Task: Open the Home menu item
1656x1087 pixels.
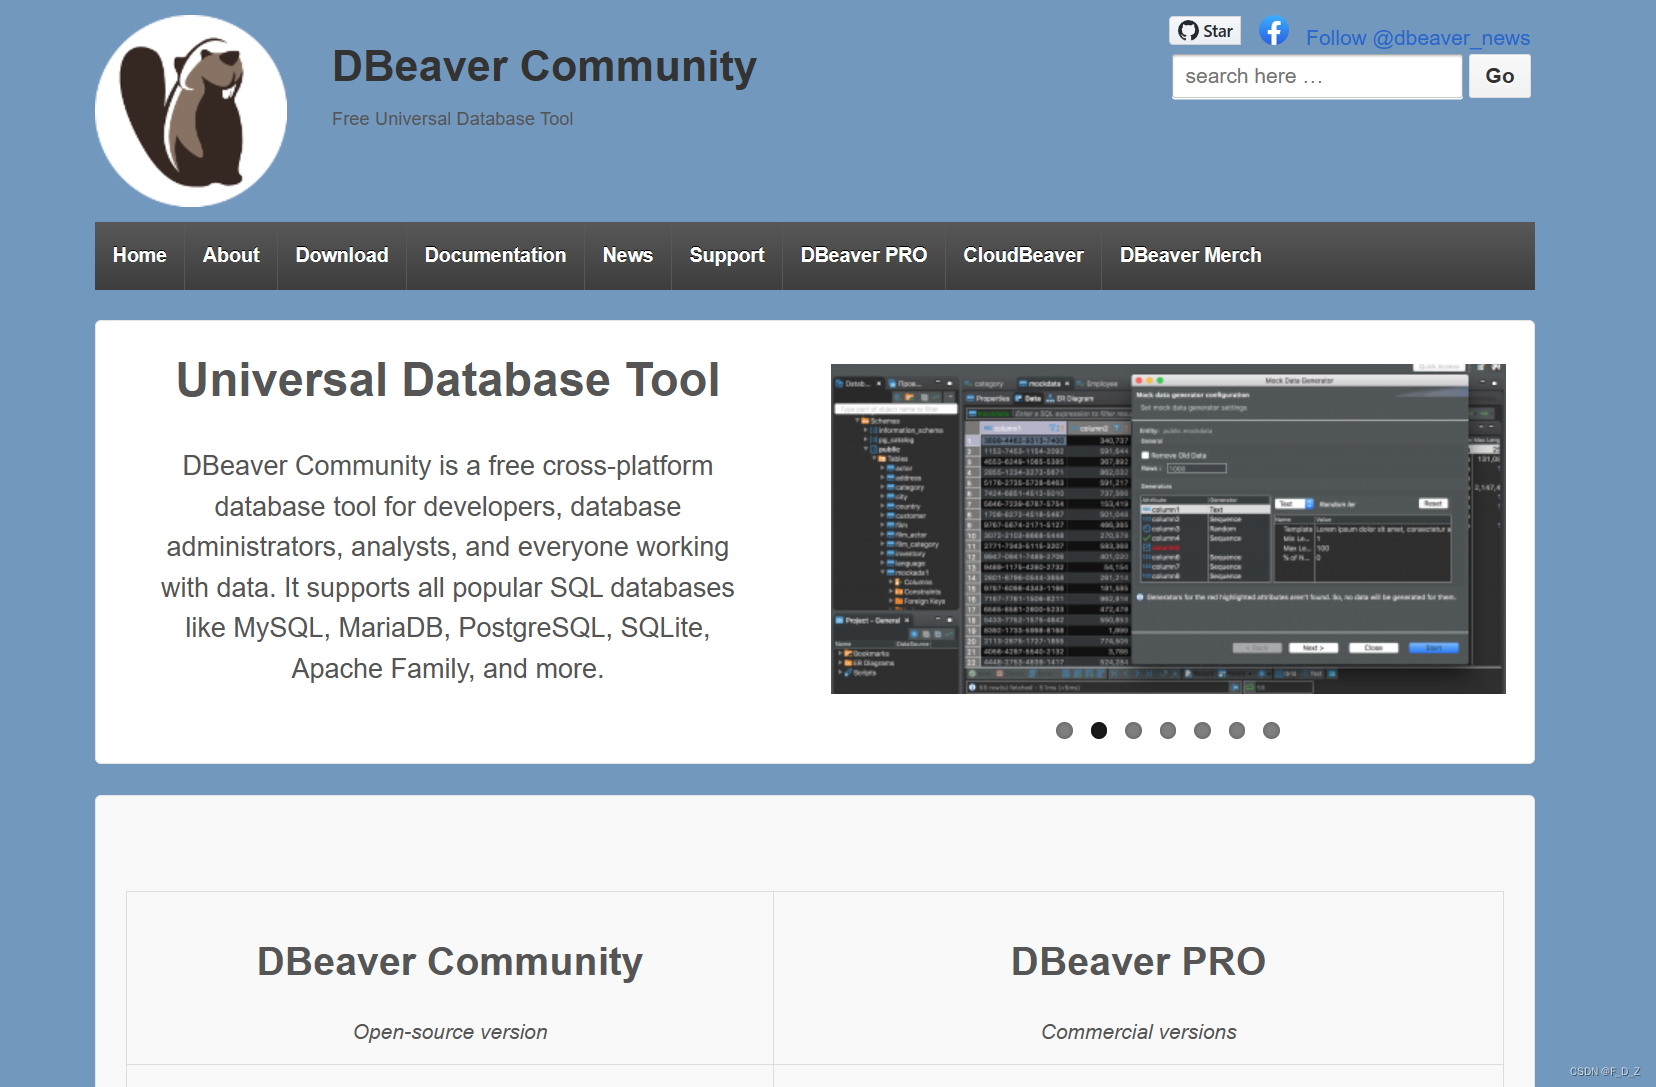Action: pos(140,256)
